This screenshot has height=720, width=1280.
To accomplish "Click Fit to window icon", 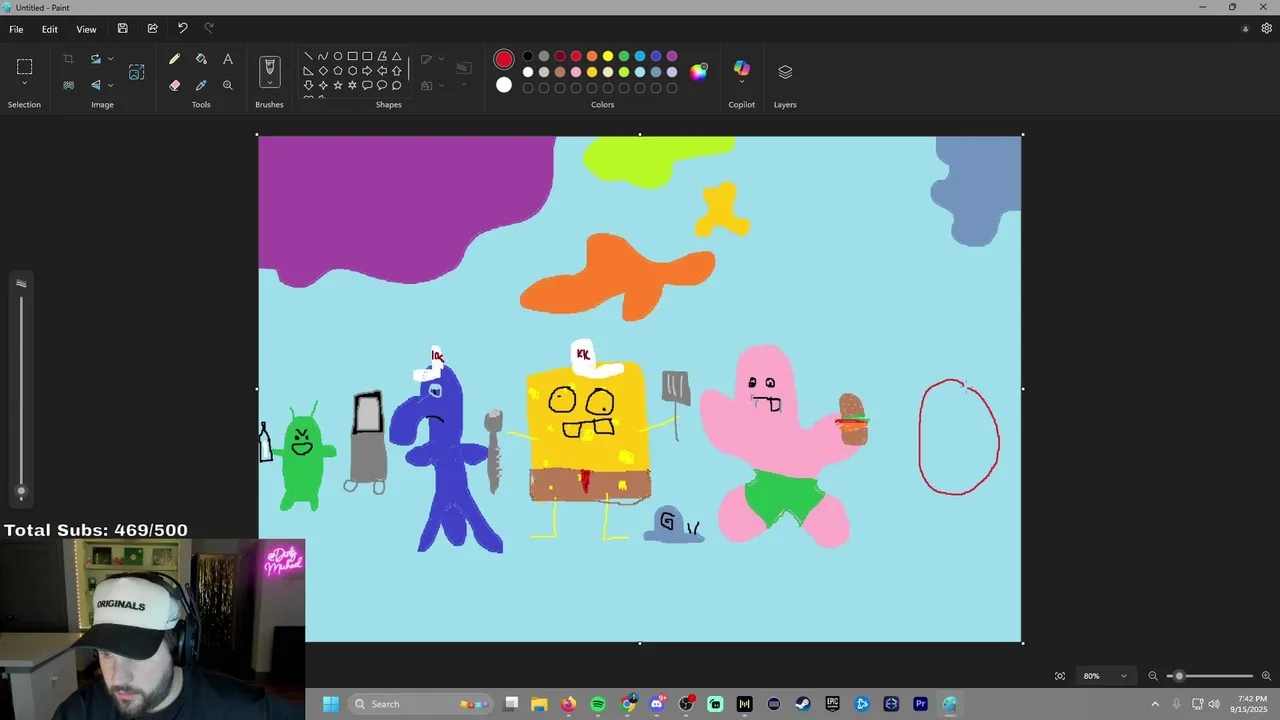I will click(x=1060, y=676).
